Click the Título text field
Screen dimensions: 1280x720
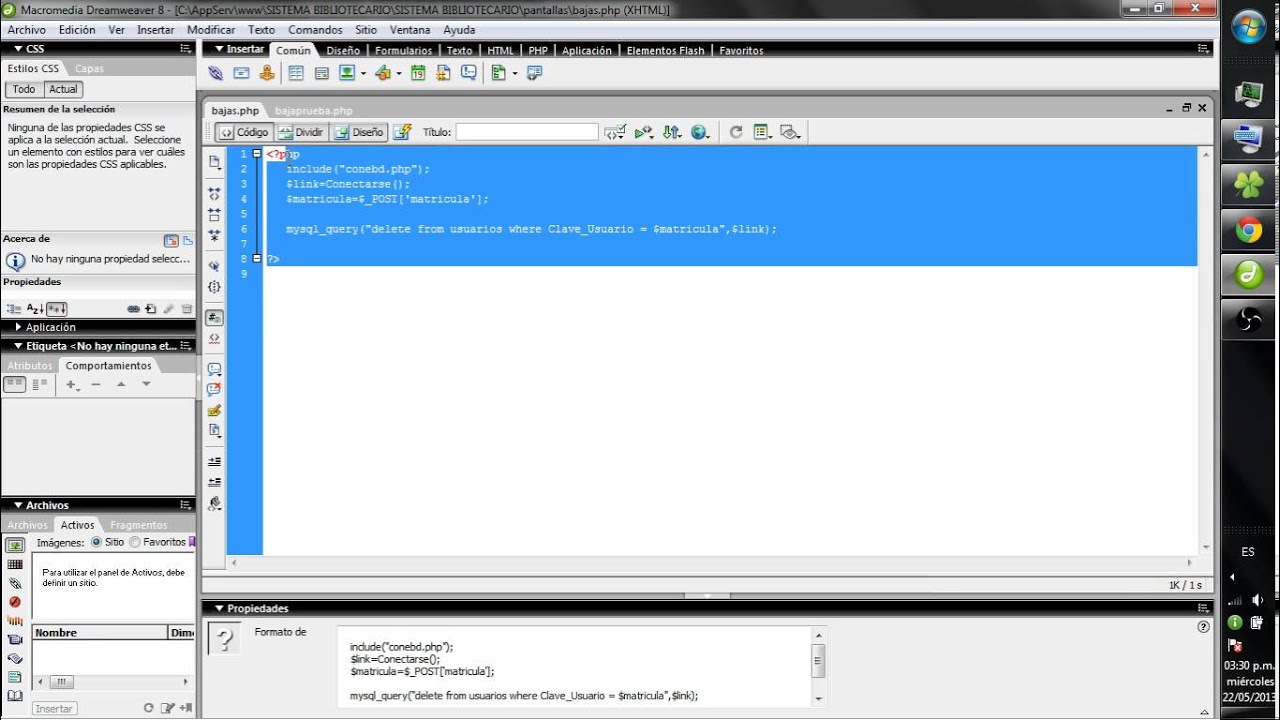click(527, 132)
